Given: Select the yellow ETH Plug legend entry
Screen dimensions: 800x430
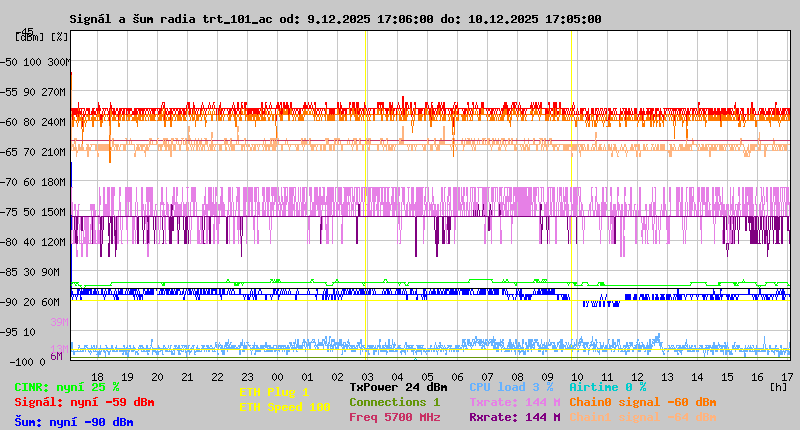Looking at the screenshot, I should point(274,392).
